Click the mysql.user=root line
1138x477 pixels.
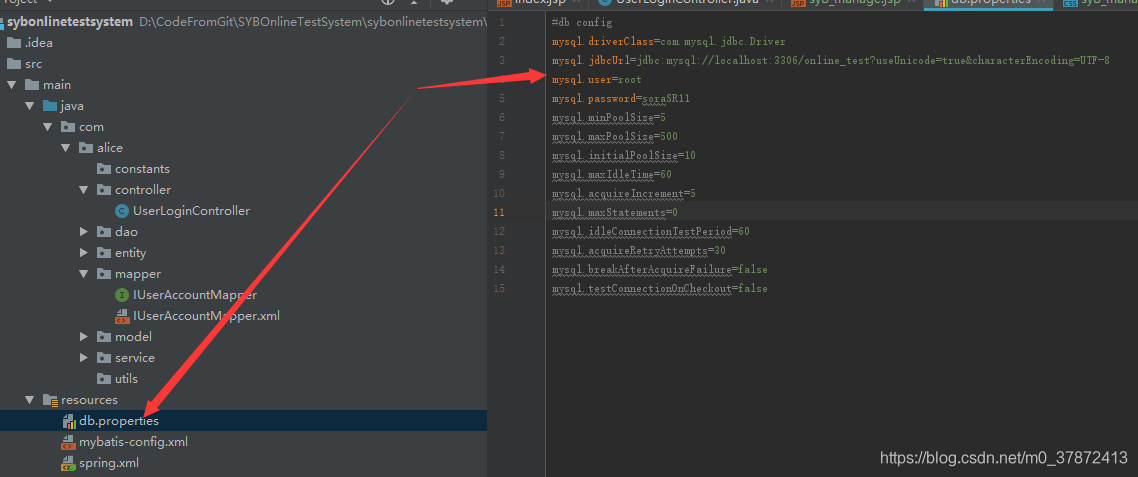597,80
